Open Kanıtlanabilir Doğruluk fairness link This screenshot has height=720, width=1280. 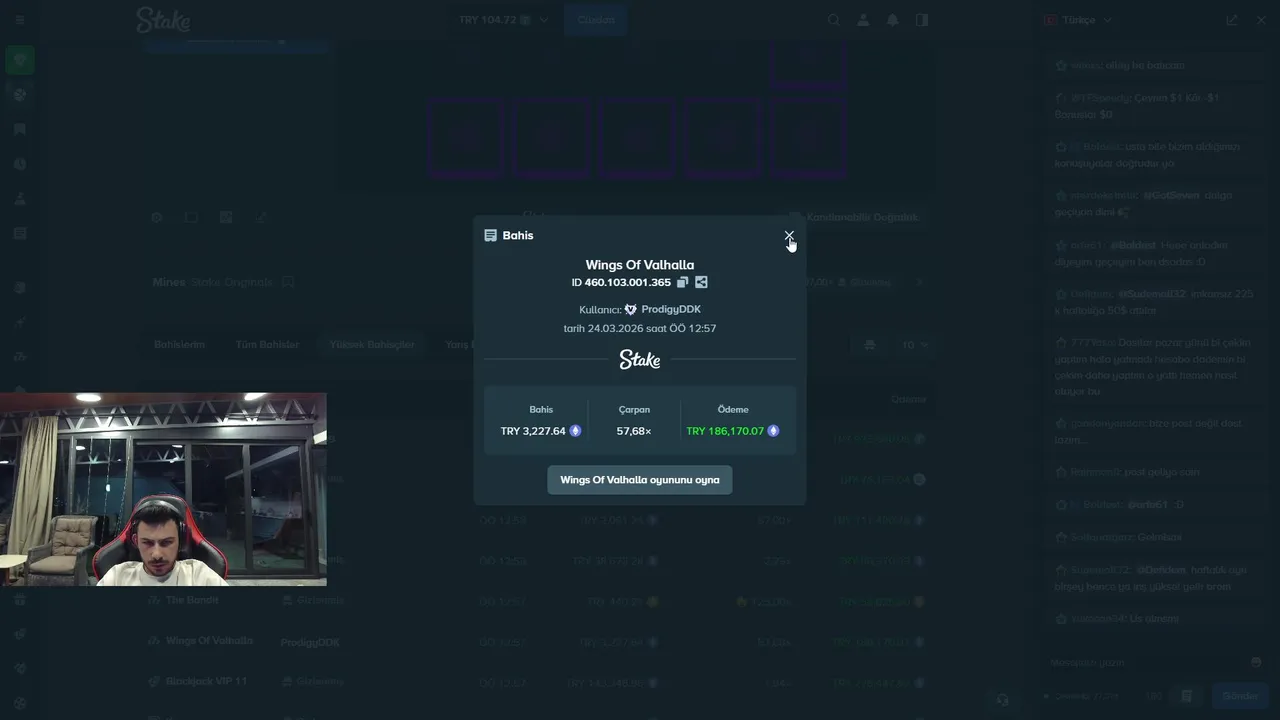(854, 217)
